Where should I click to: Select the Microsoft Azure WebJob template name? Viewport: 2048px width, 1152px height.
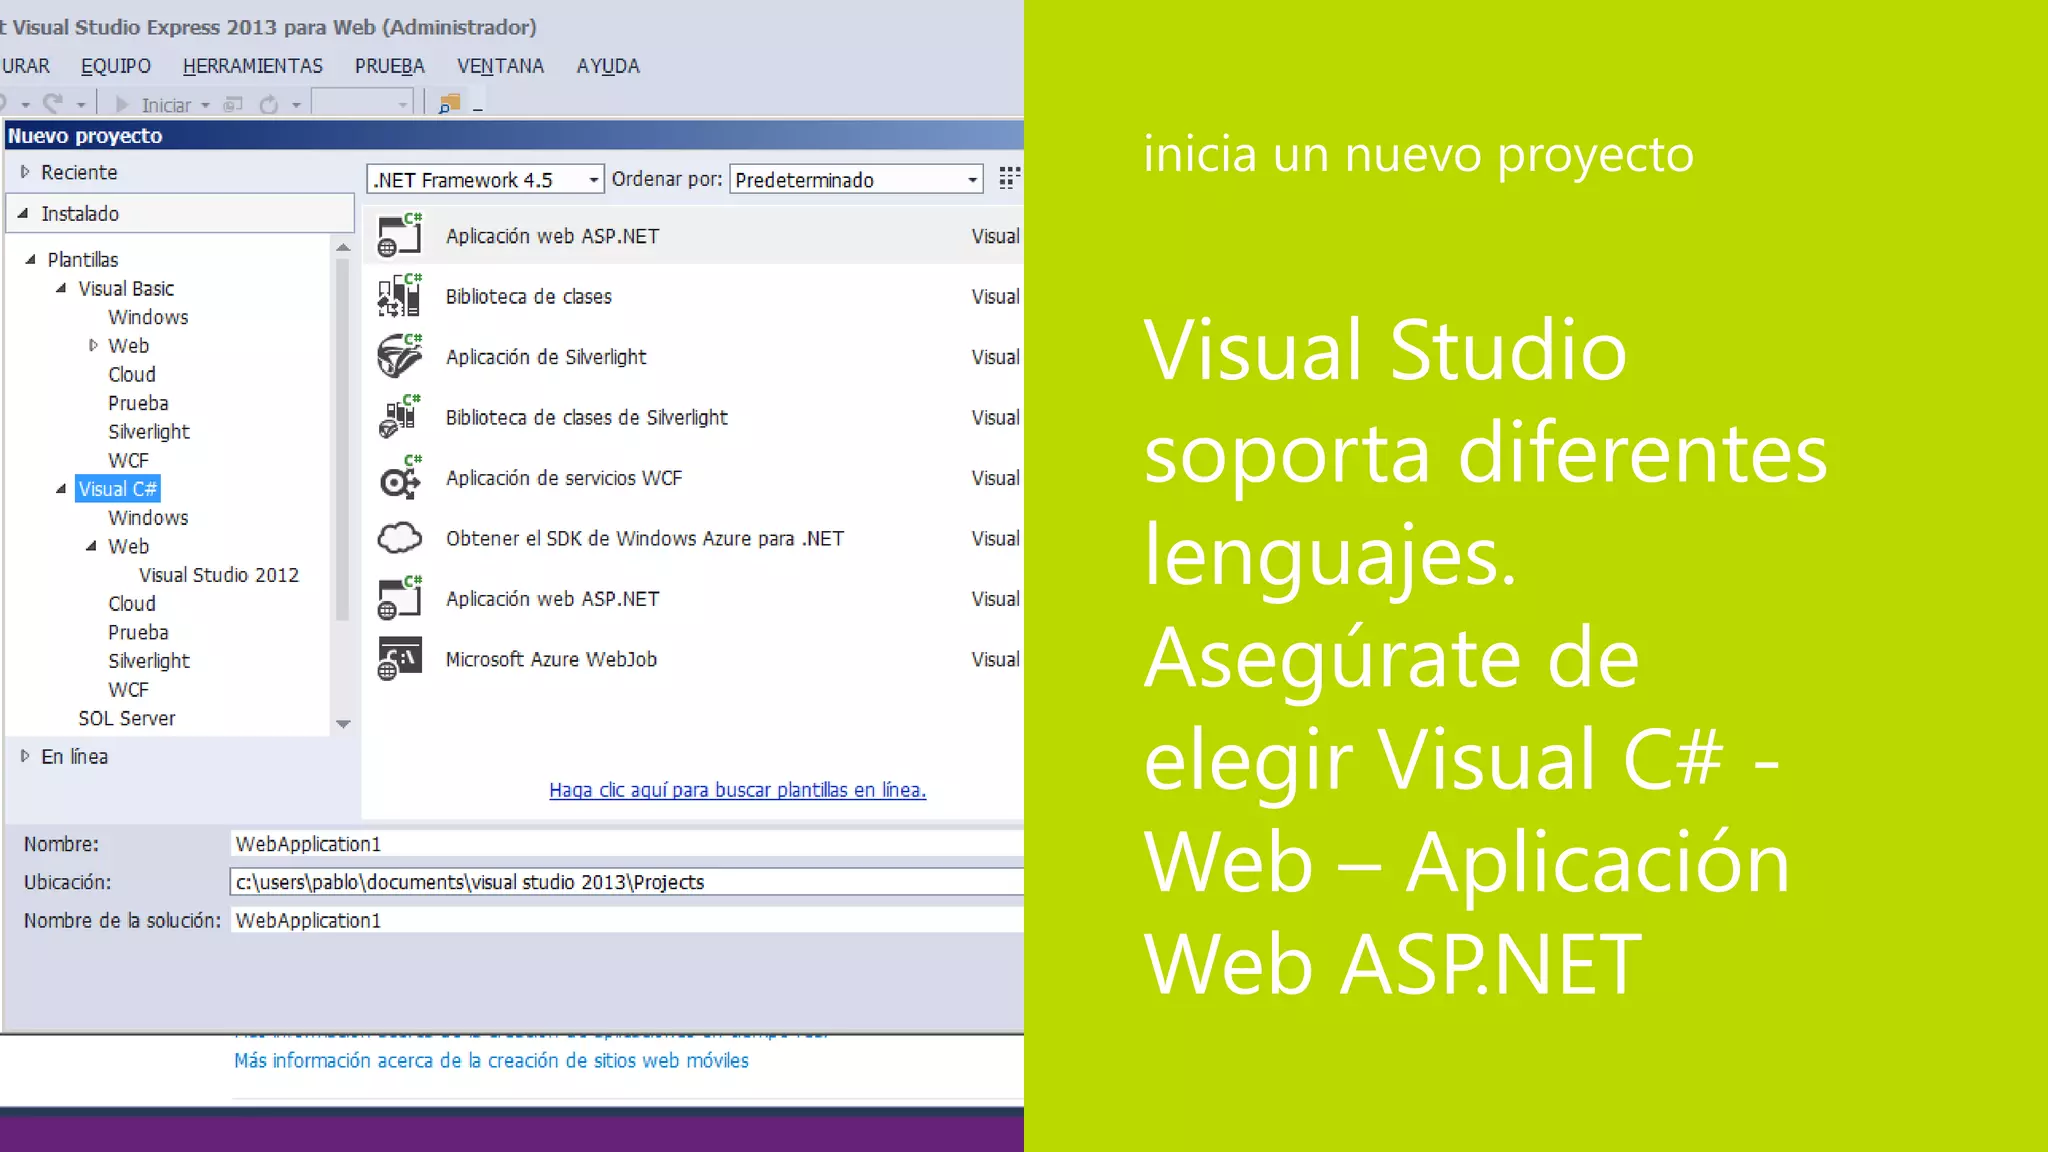click(551, 659)
